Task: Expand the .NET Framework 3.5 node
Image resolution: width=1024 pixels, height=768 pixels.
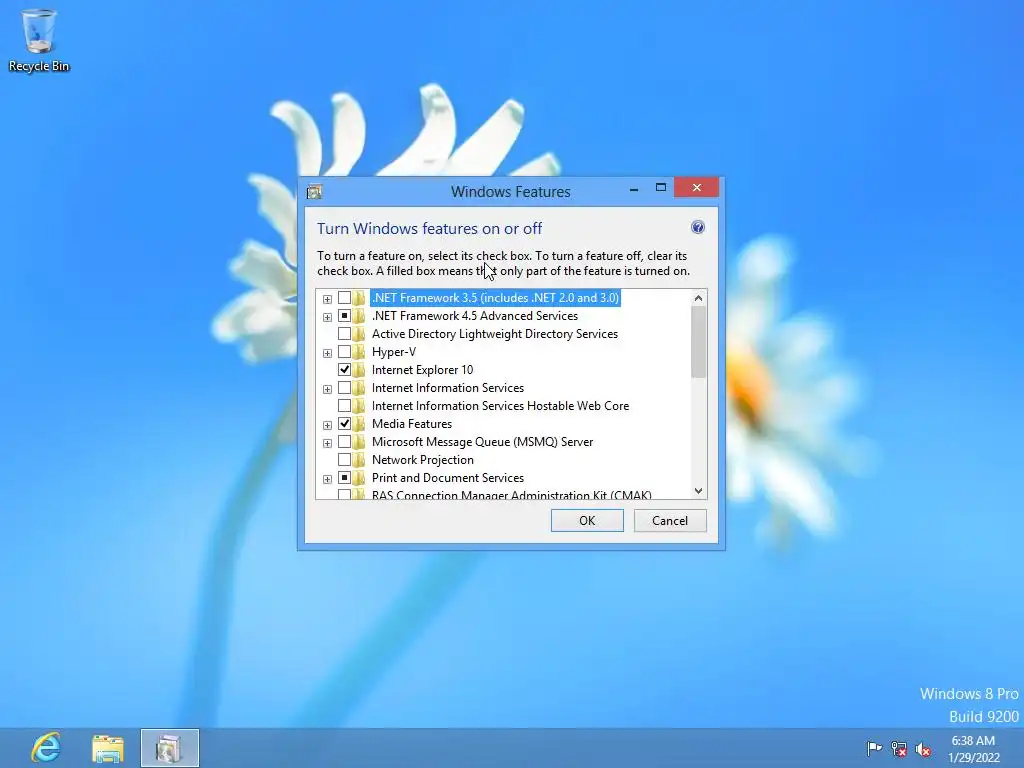Action: click(327, 299)
